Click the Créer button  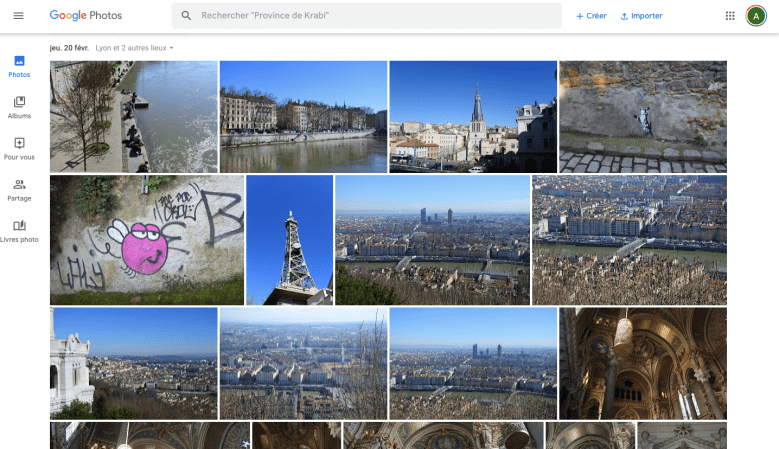[591, 16]
